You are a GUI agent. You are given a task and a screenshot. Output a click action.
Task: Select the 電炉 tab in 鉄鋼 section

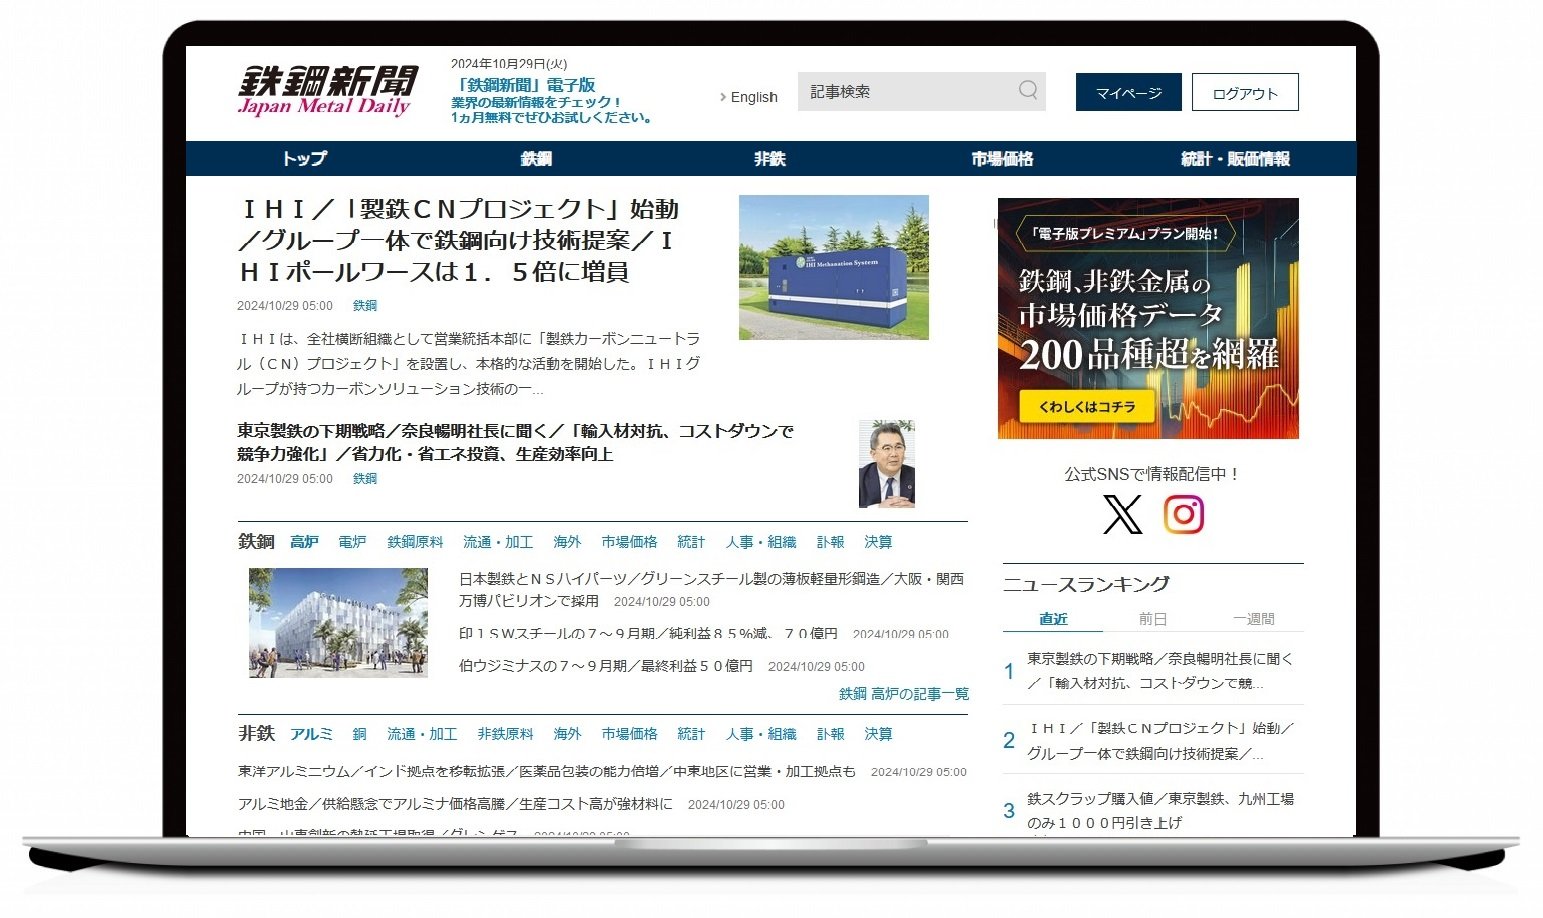[x=352, y=542]
